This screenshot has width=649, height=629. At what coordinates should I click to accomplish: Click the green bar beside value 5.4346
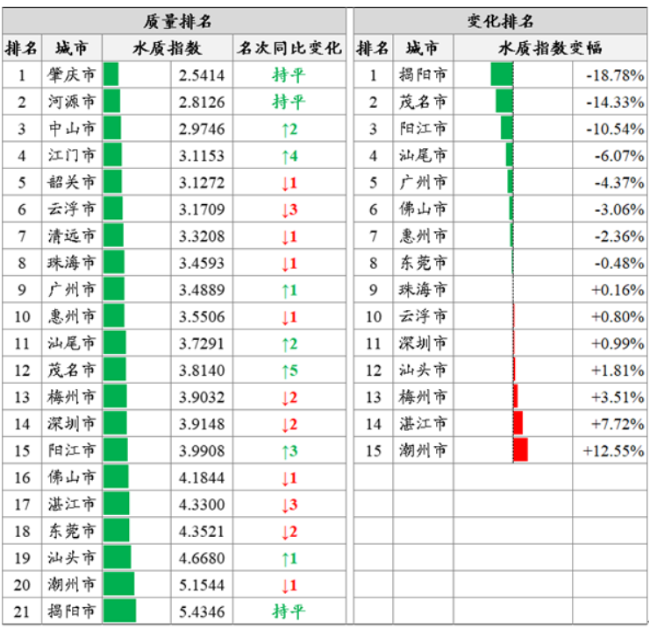pyautogui.click(x=119, y=611)
